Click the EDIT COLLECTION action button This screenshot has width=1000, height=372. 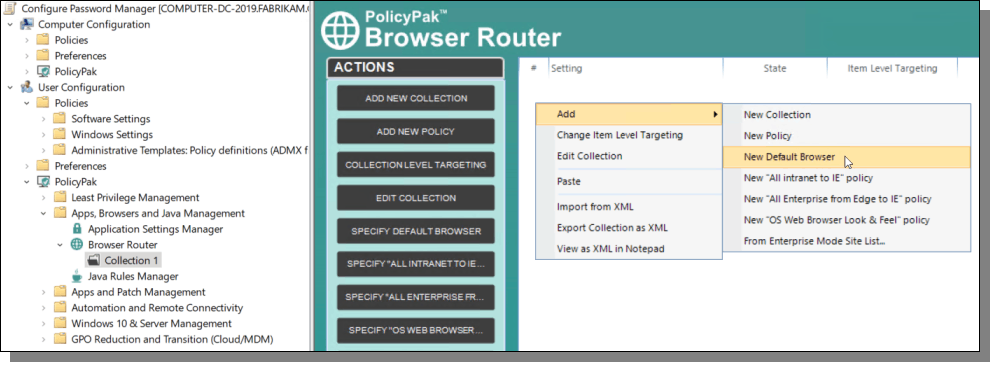[x=416, y=198]
